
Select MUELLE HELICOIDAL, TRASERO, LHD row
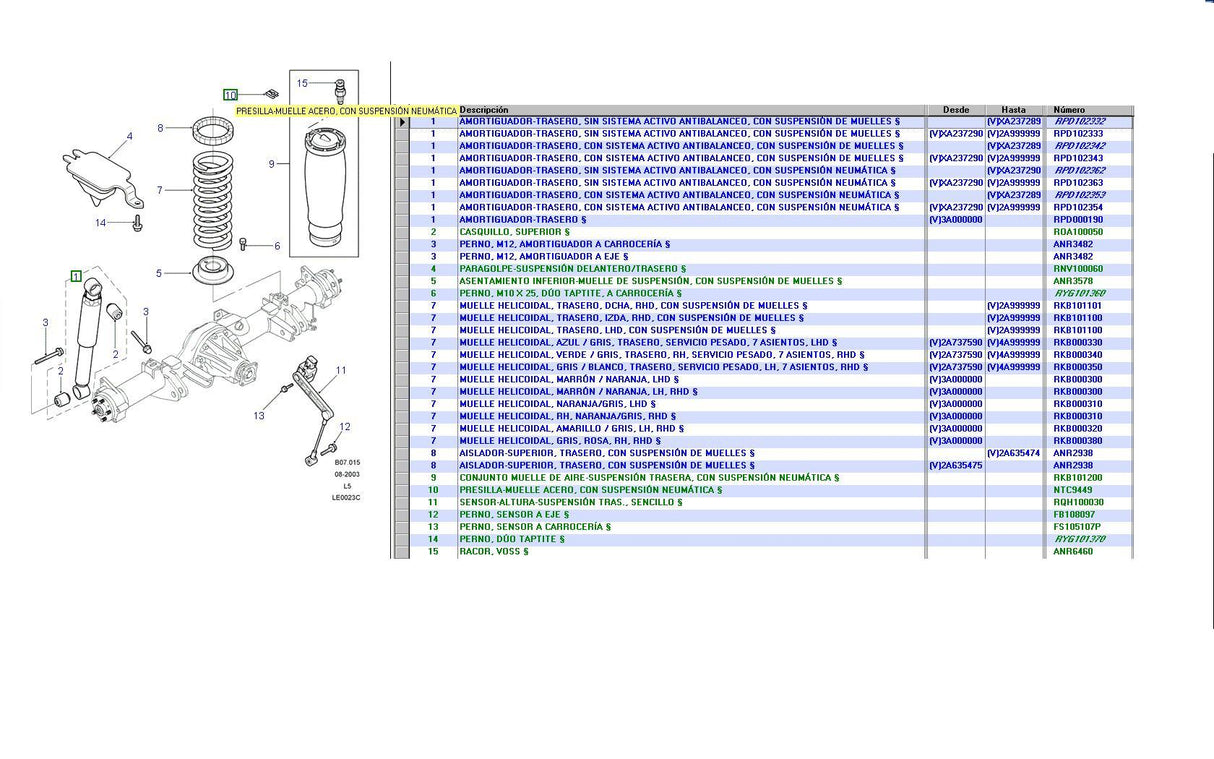tap(764, 330)
